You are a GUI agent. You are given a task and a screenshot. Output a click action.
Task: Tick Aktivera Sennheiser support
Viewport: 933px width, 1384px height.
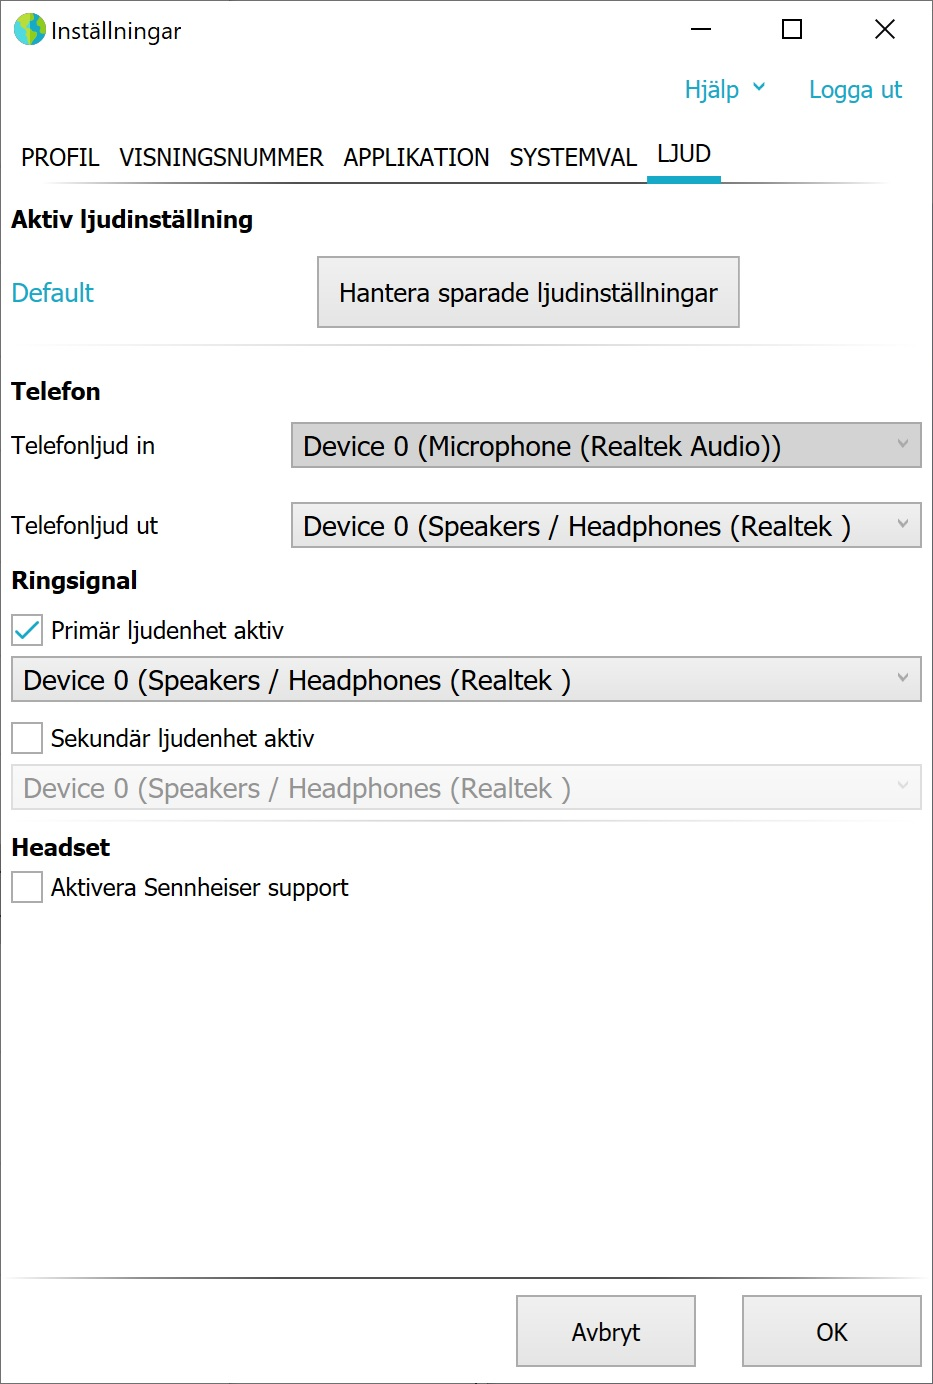[x=27, y=887]
